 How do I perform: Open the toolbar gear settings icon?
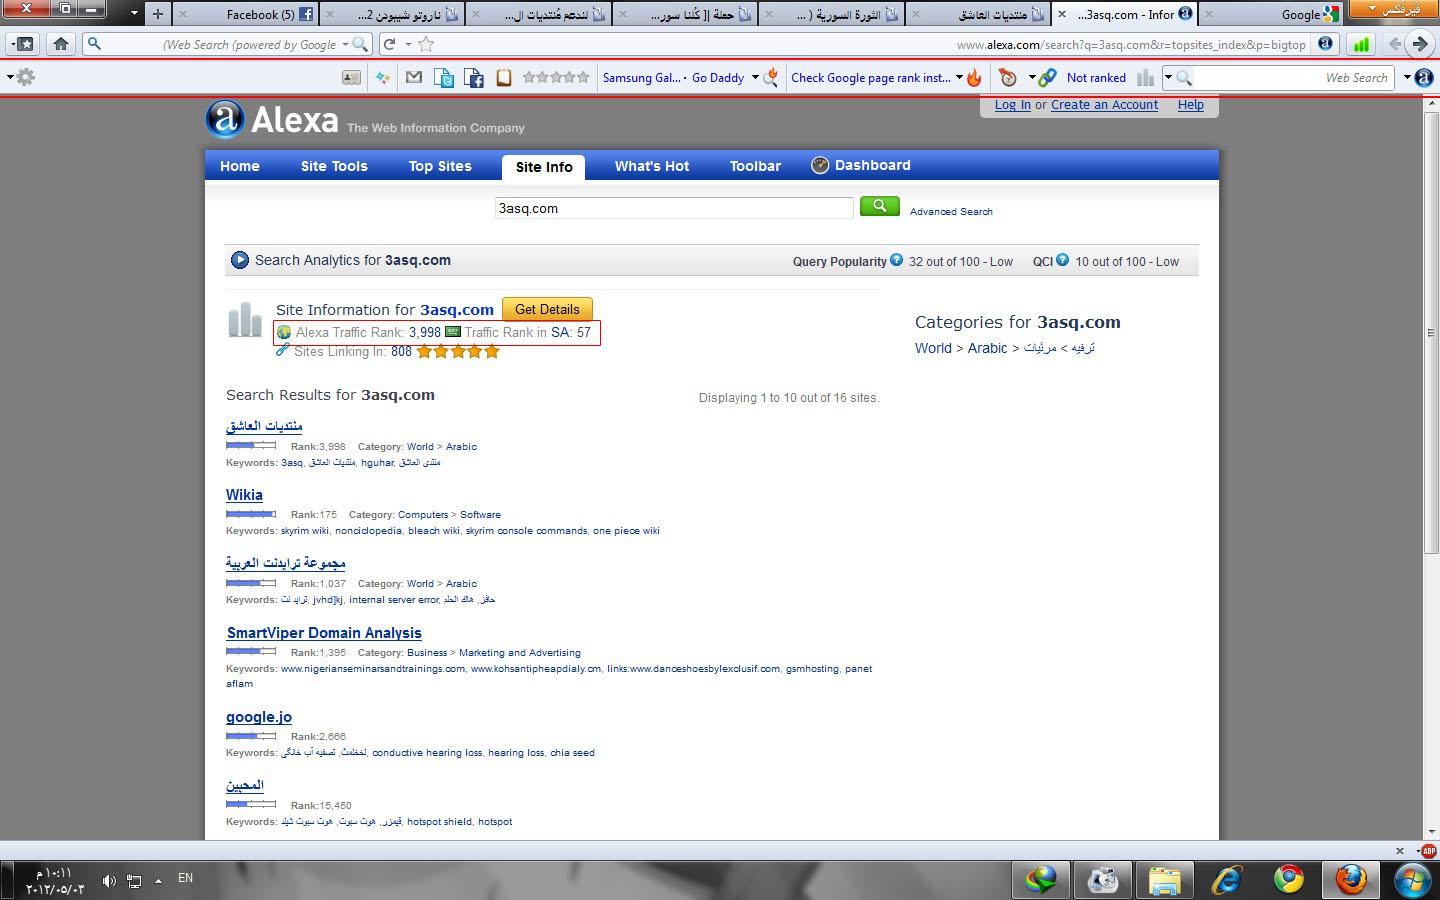pos(25,77)
